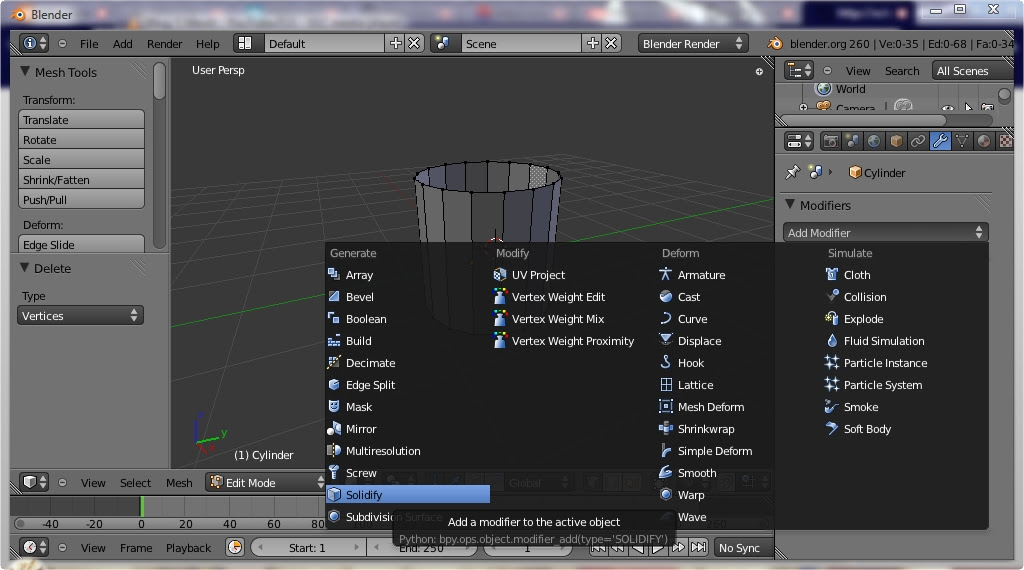The height and width of the screenshot is (570, 1024).
Task: Toggle the pin icon beside Cylinder
Action: tap(792, 172)
